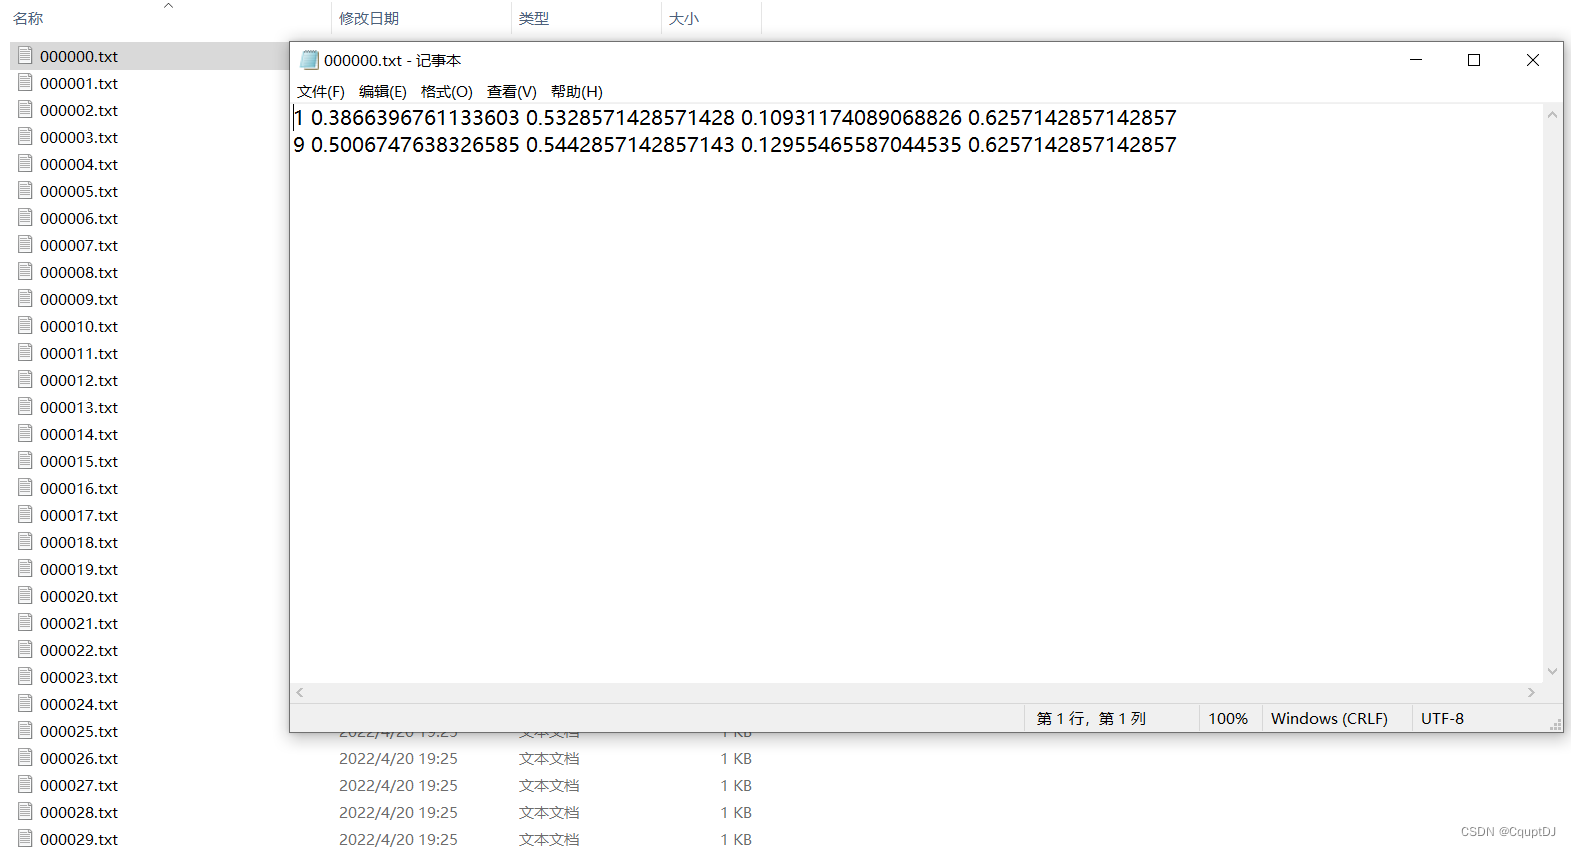Click file icon of 000014.txt
Viewport: 1571px width, 848px height.
25,434
